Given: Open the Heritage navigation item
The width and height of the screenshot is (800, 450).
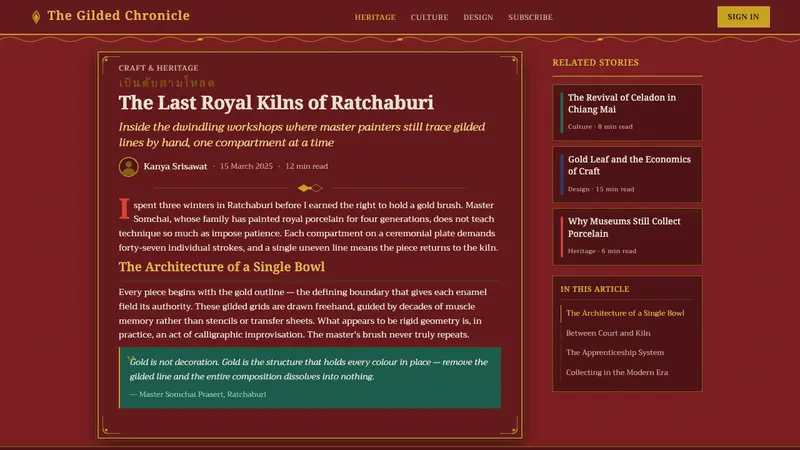Looking at the screenshot, I should click(x=375, y=17).
